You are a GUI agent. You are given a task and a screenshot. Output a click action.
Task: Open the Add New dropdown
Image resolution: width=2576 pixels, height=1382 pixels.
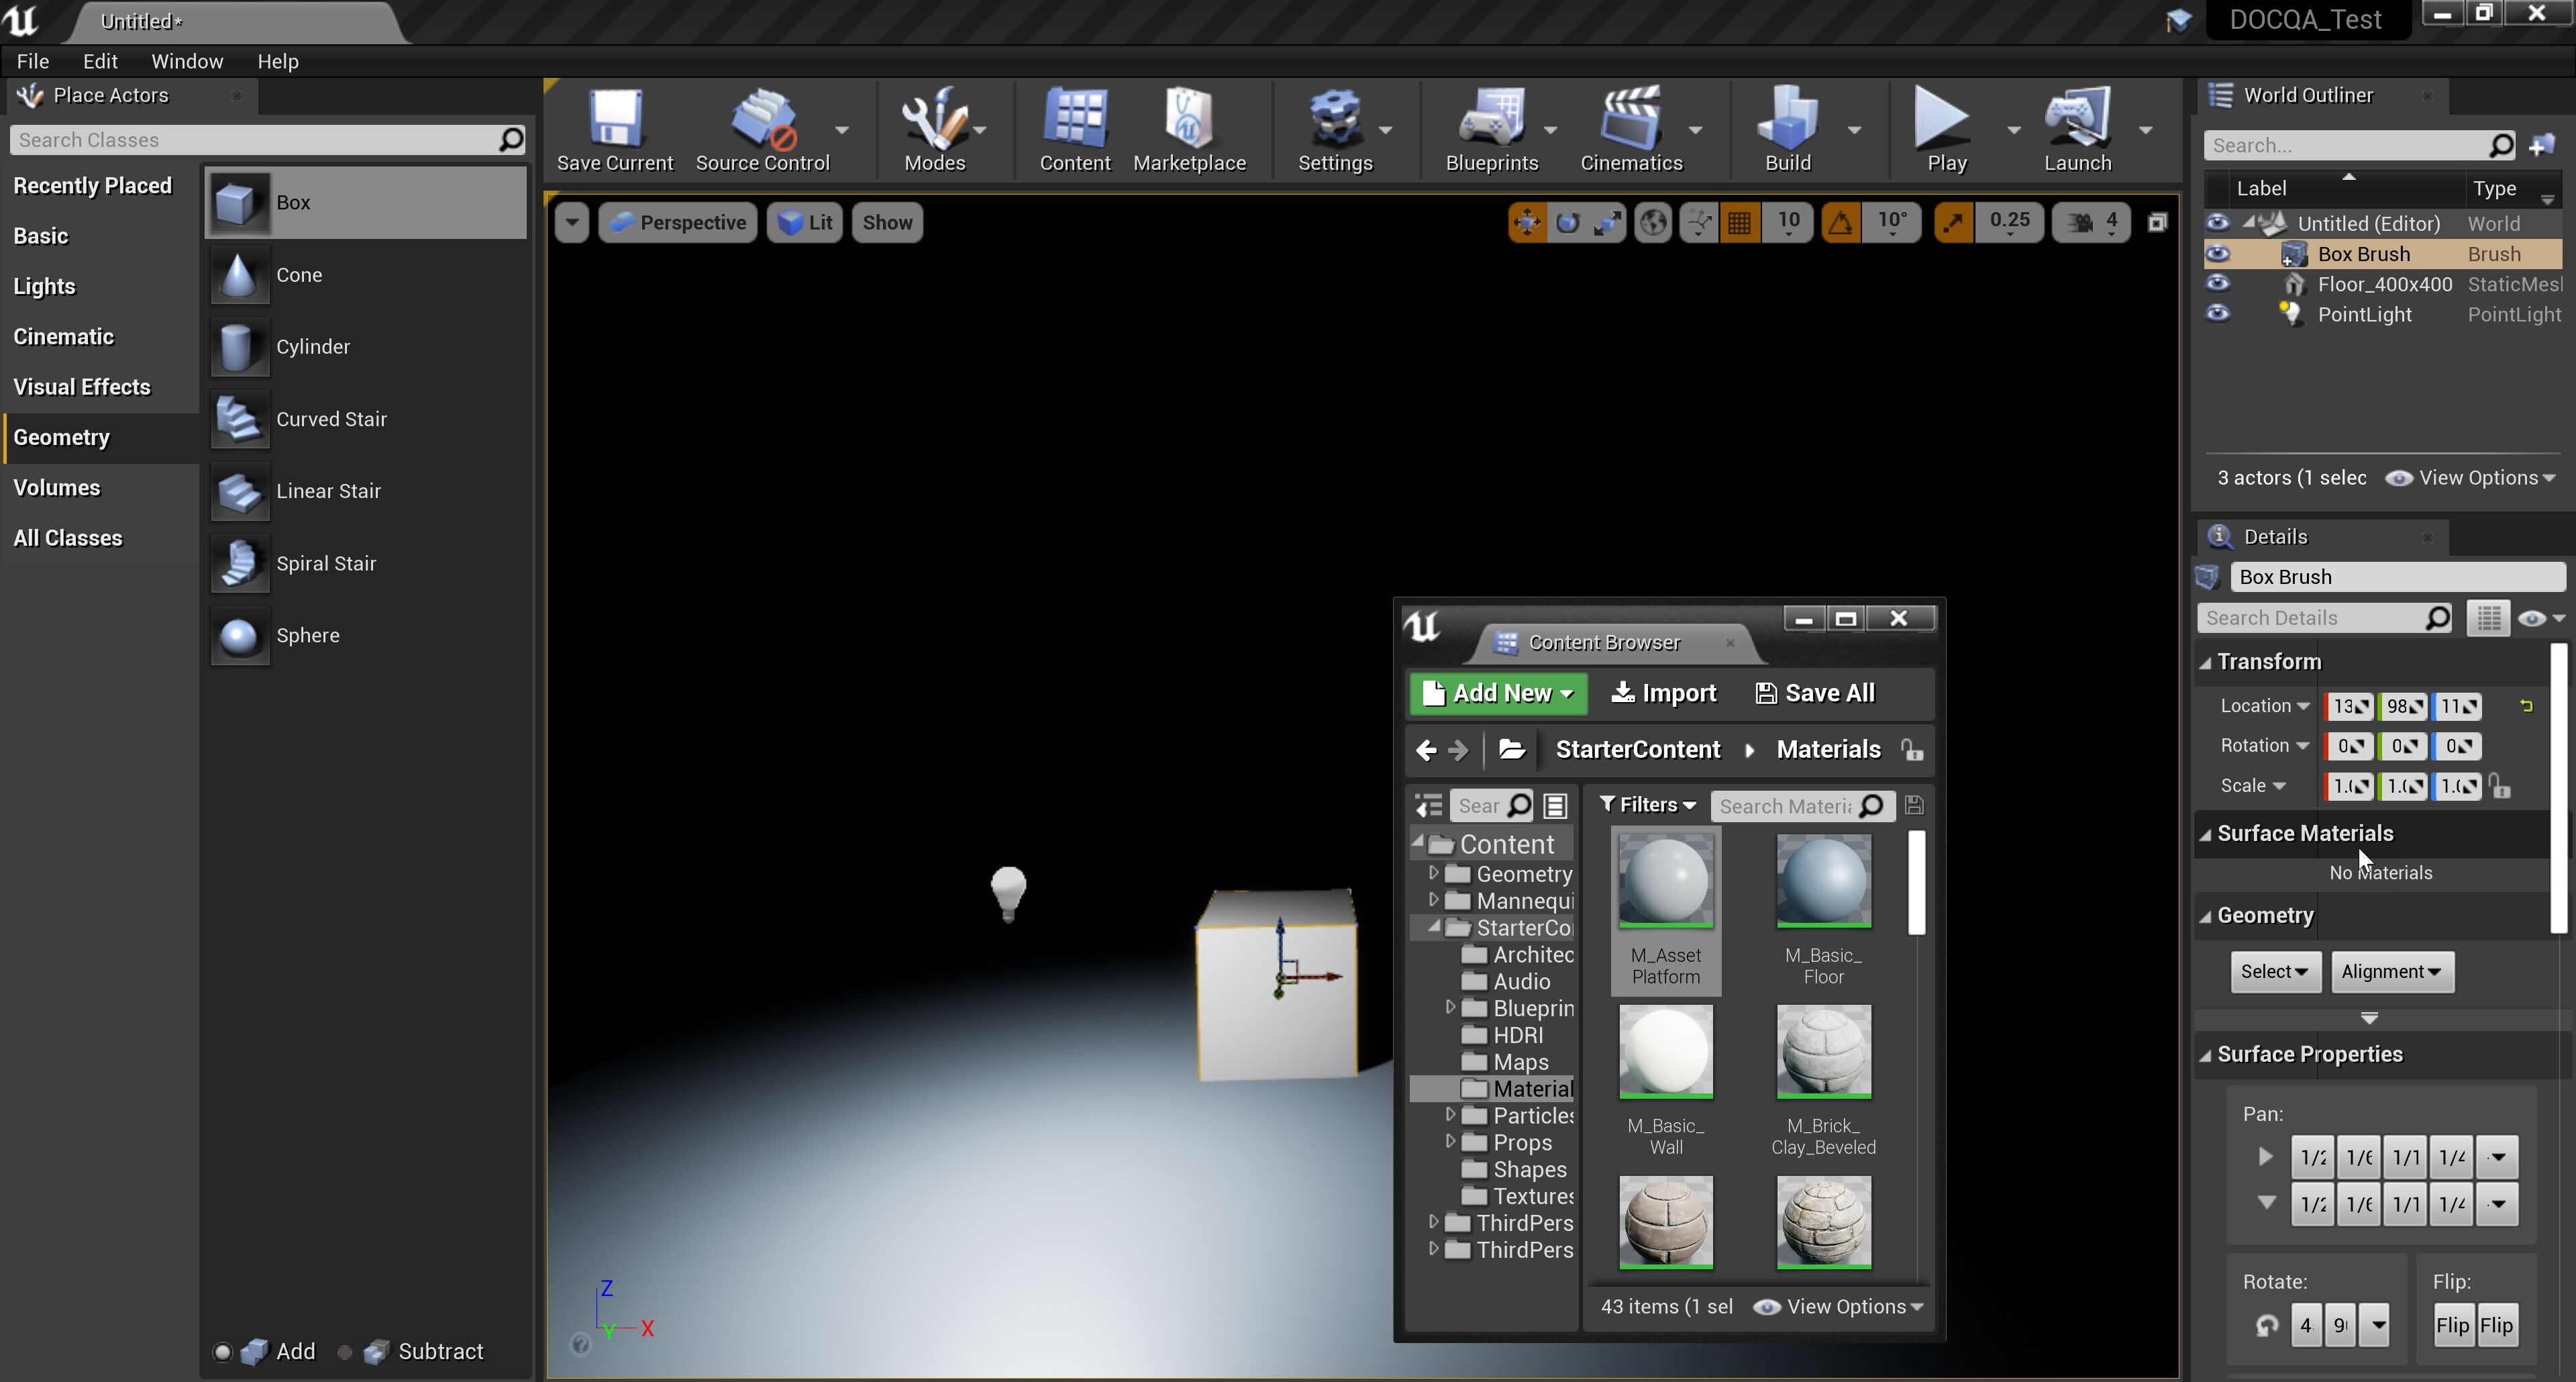coord(1497,693)
